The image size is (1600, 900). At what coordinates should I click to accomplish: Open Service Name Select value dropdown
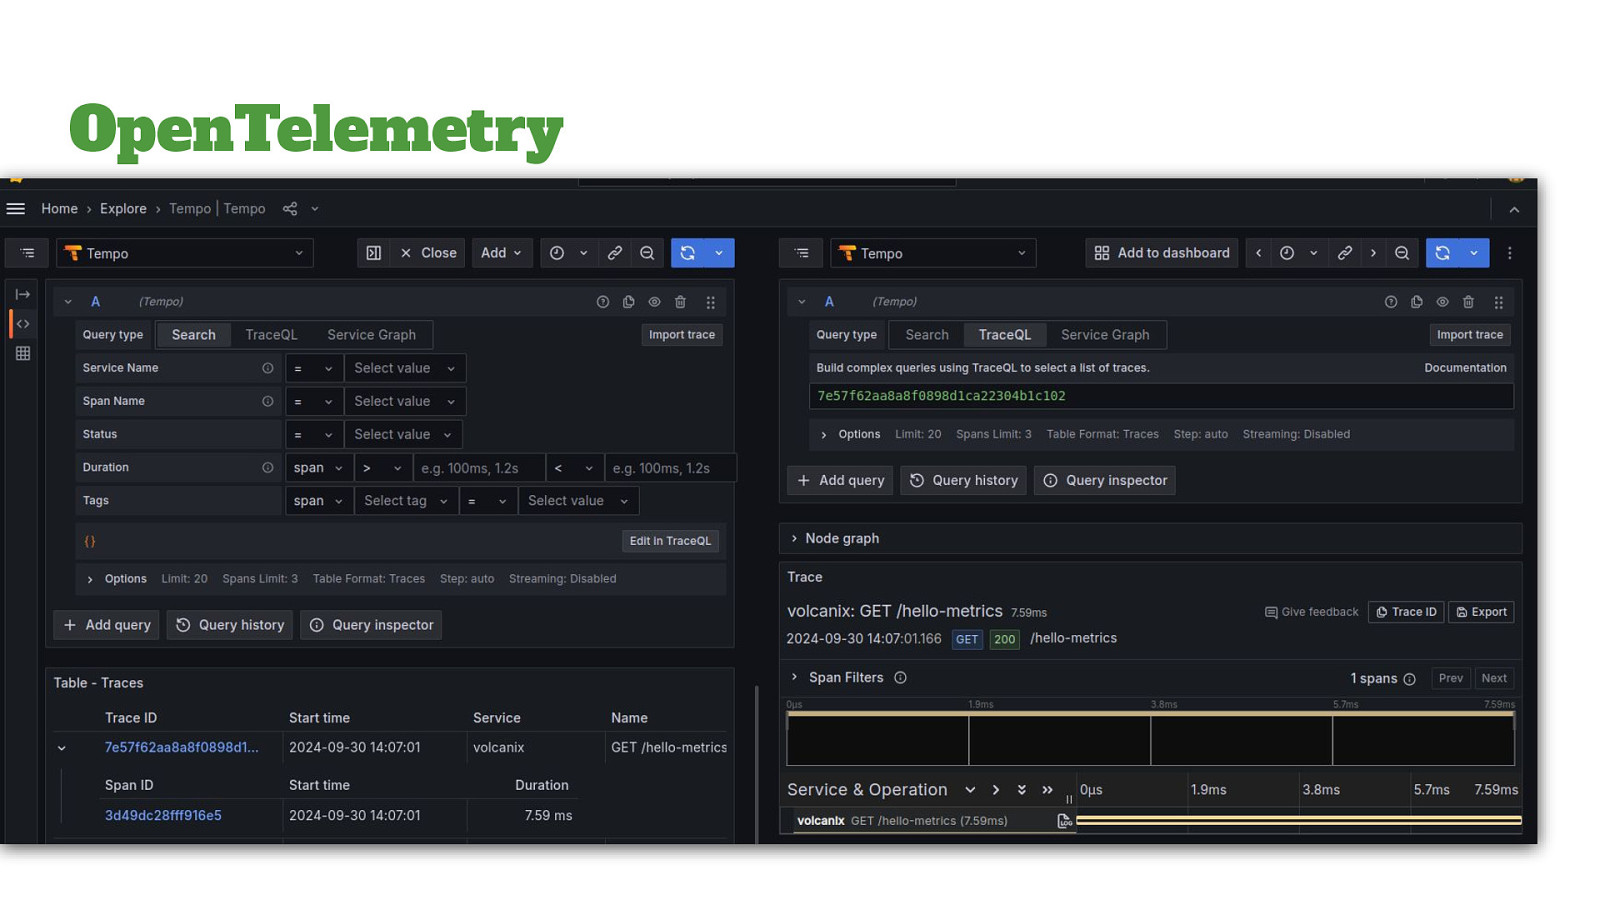pos(405,368)
